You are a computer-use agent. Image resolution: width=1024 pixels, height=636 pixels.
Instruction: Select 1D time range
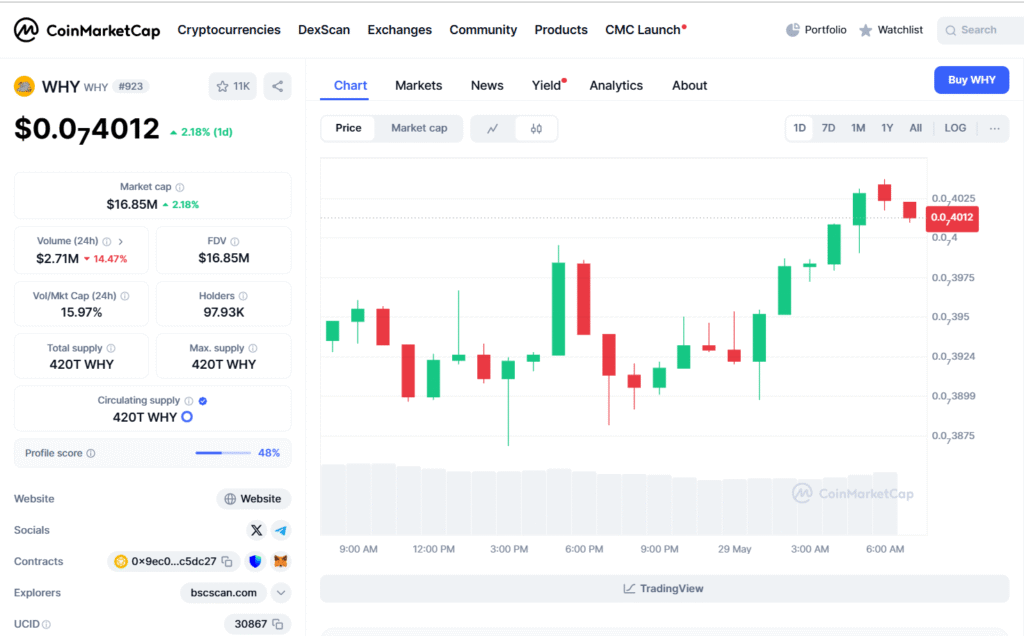799,128
